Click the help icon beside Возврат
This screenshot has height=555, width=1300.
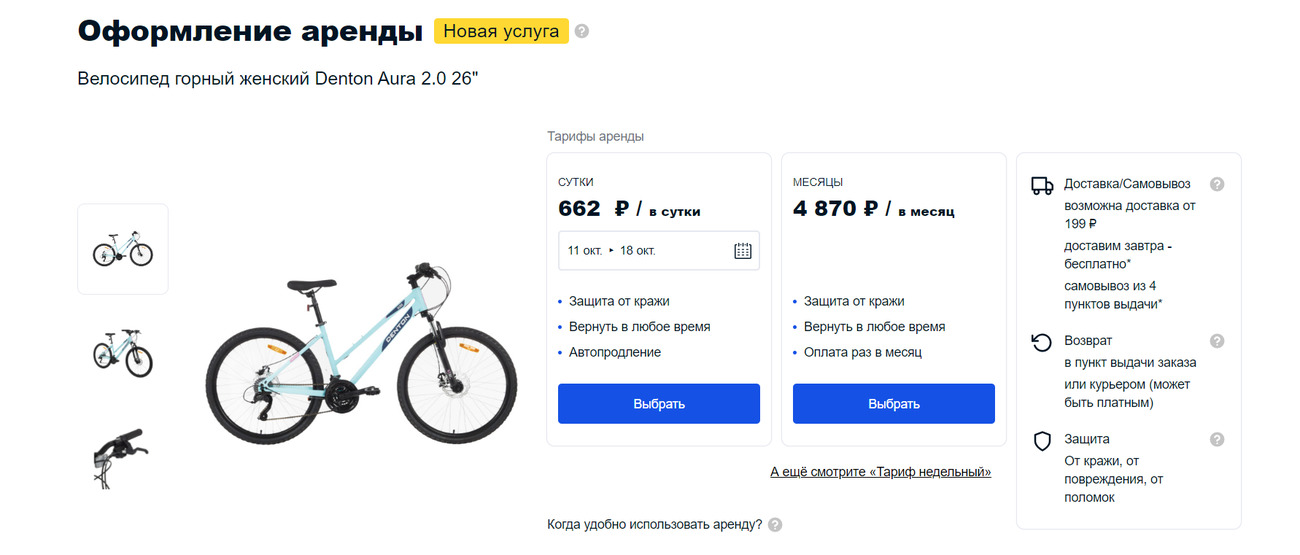click(1217, 341)
